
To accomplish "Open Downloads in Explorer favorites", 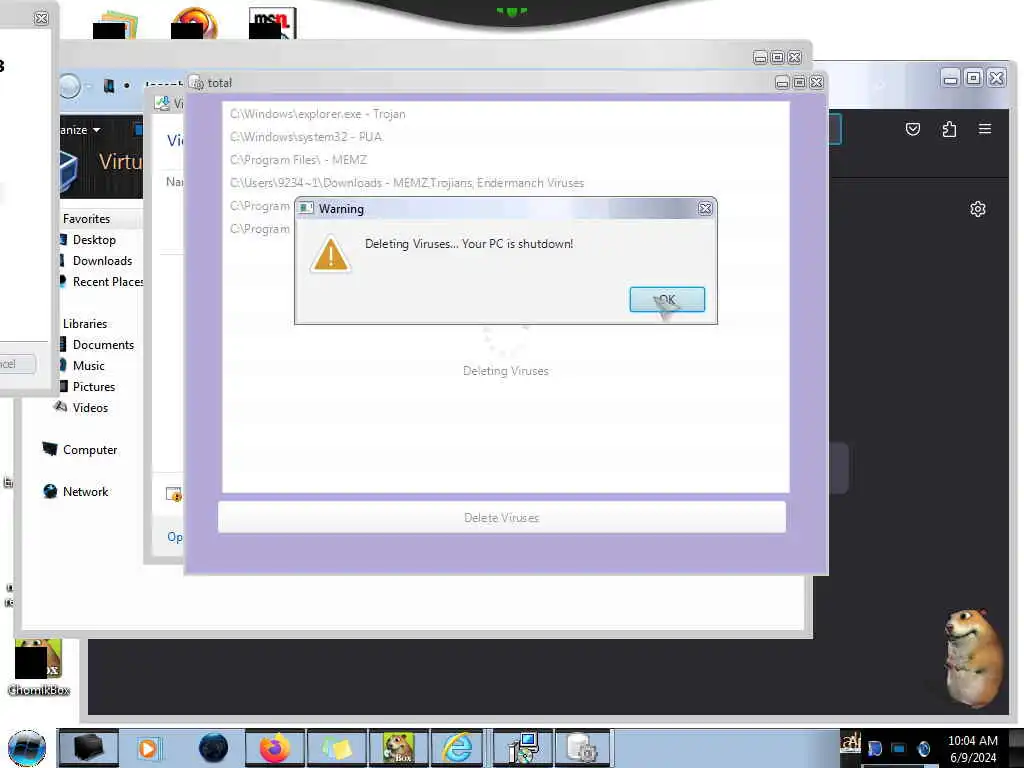I will point(102,261).
